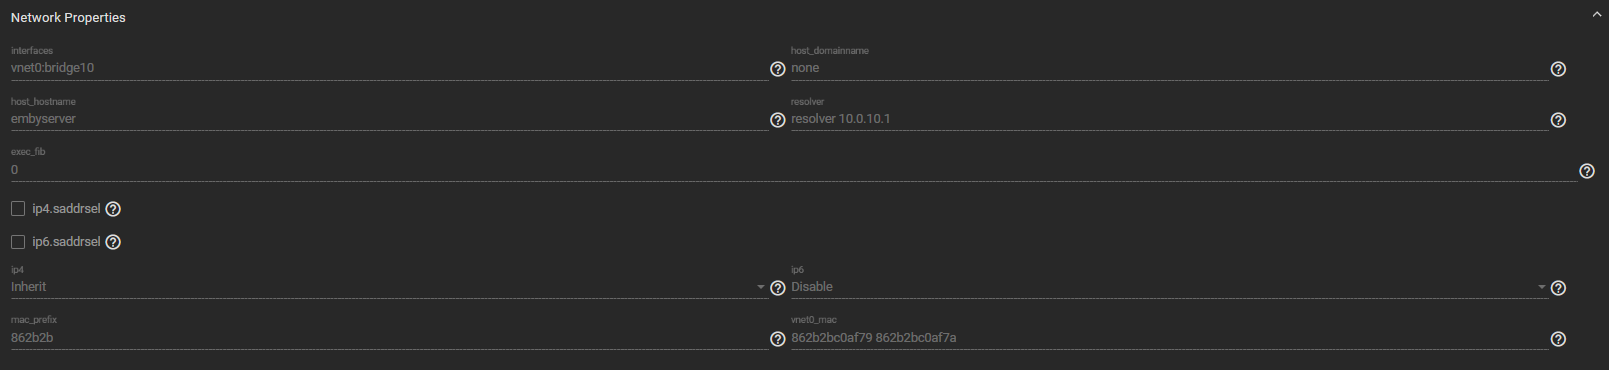Open the ip4 Inherit dropdown
The image size is (1609, 370).
pos(389,287)
